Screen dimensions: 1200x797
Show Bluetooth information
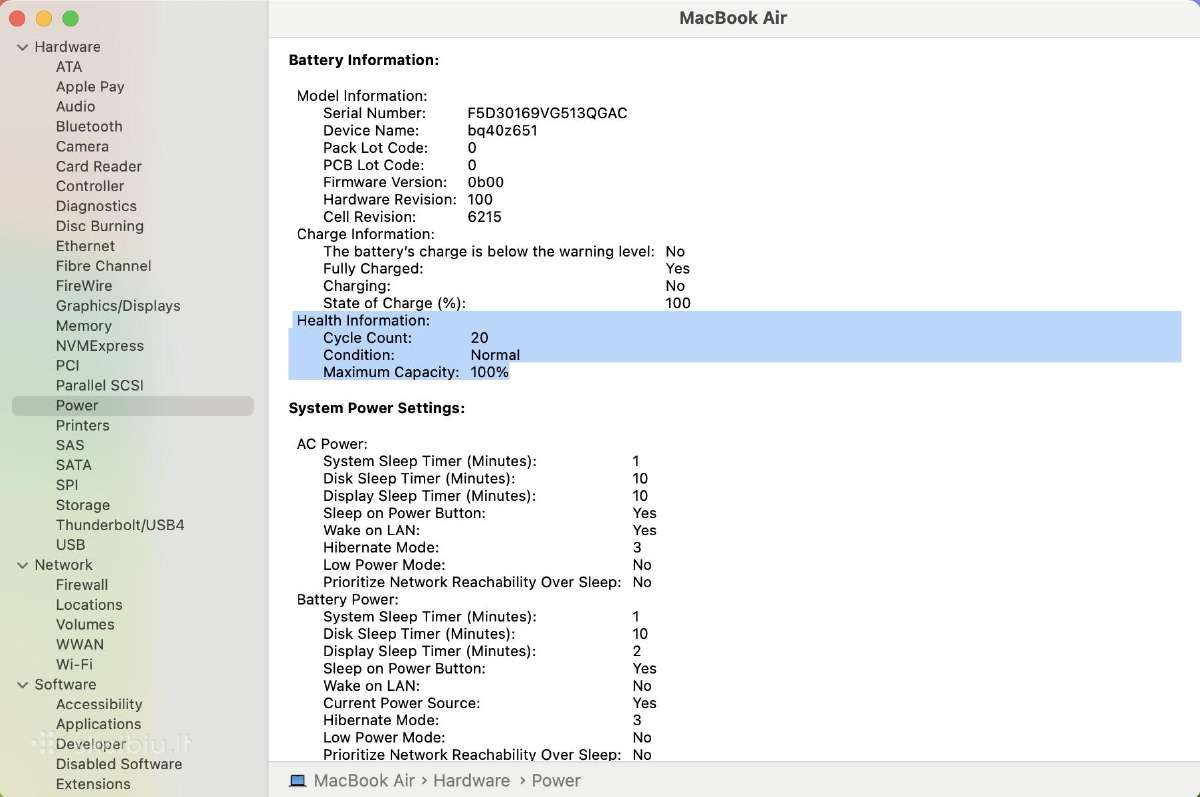pyautogui.click(x=89, y=127)
